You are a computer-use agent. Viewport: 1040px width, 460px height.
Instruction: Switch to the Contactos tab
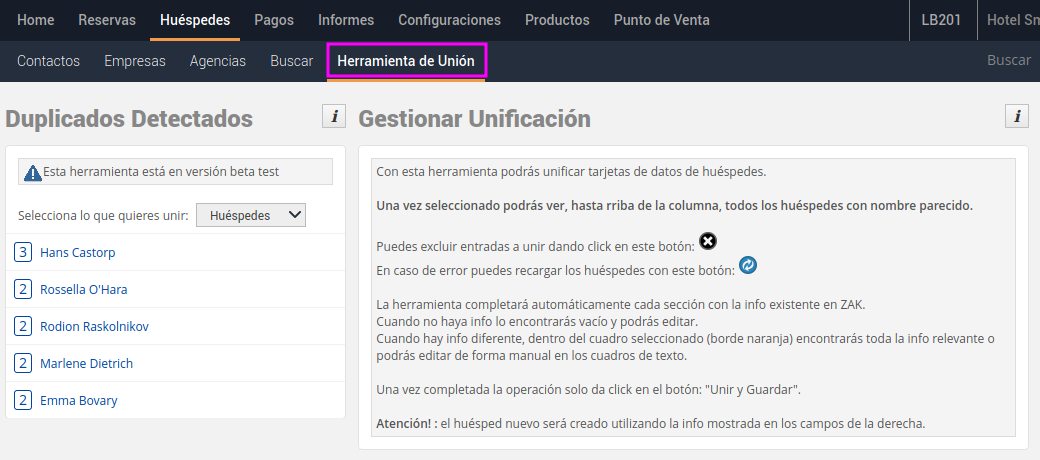coord(48,61)
